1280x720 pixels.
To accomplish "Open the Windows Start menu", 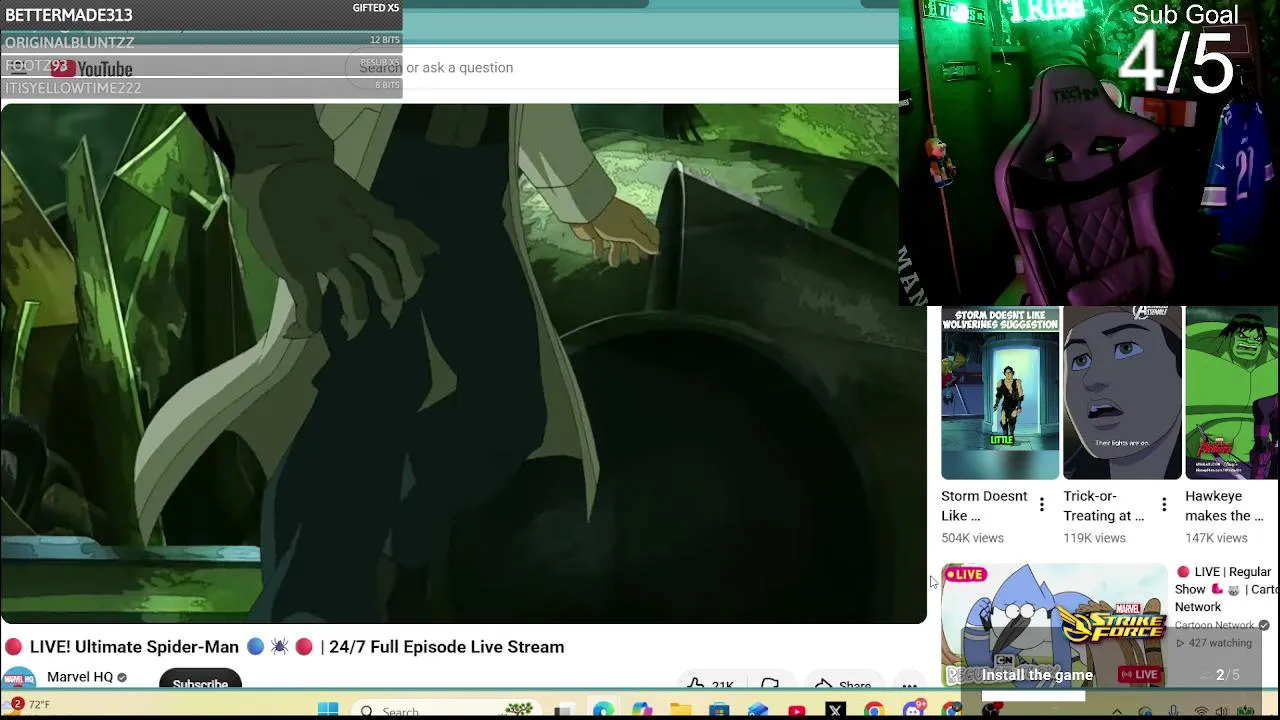I will click(328, 710).
